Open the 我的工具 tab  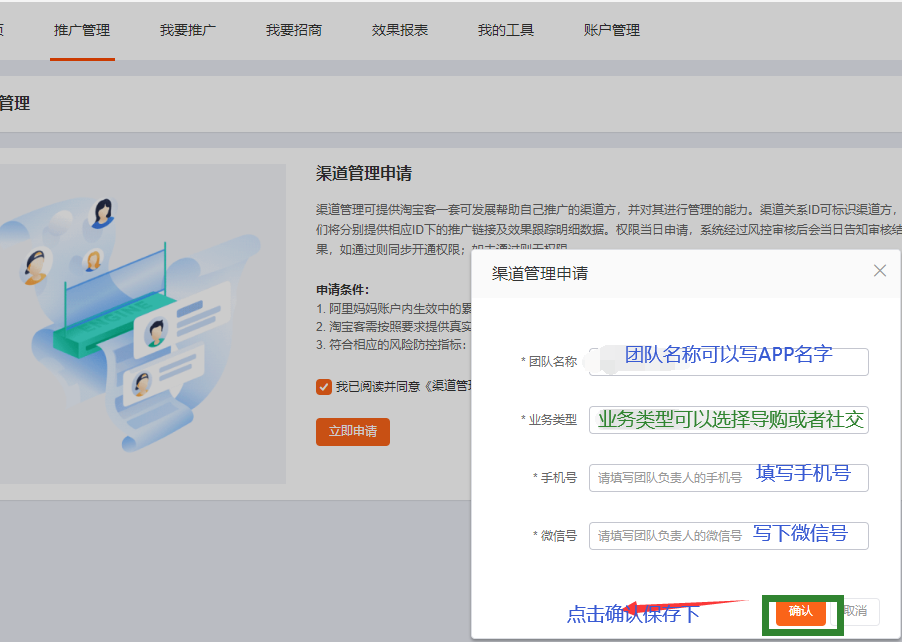pyautogui.click(x=506, y=30)
